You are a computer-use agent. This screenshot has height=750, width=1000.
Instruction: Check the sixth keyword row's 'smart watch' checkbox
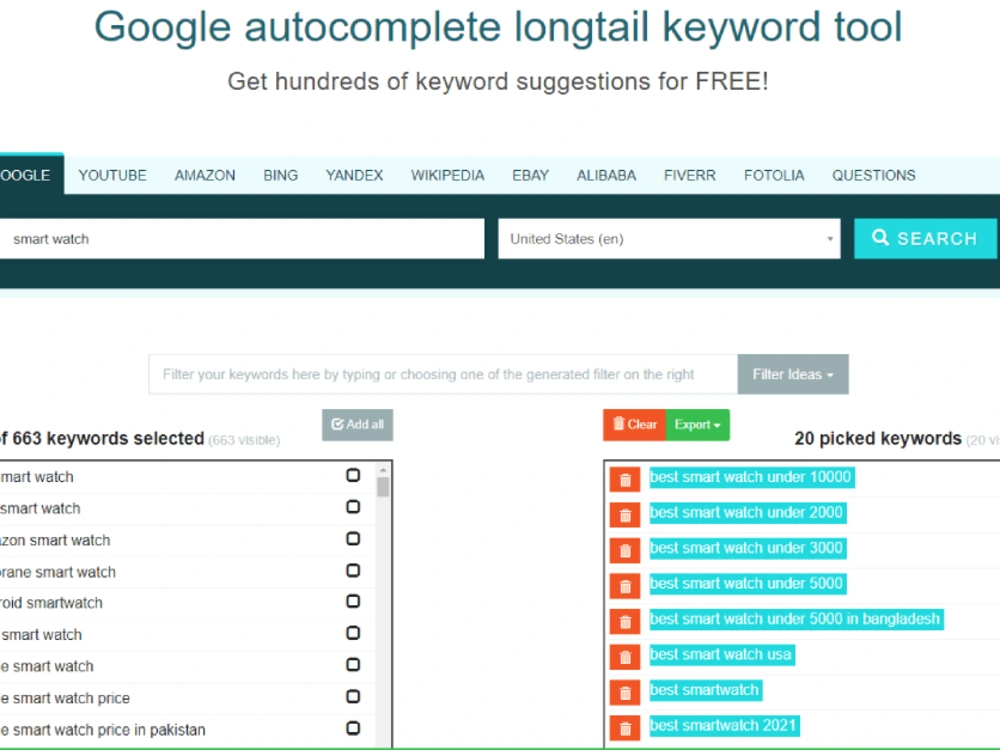(353, 633)
